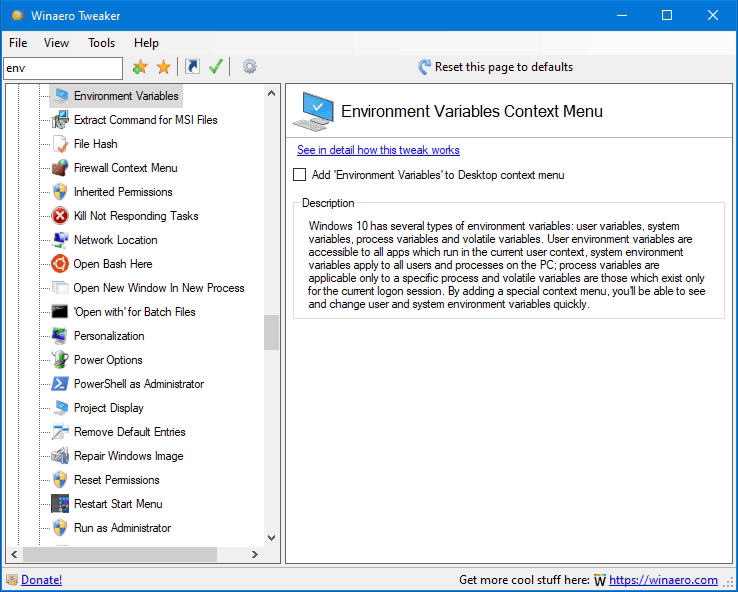Select PowerShell as Administrator entry
The height and width of the screenshot is (592, 738).
[x=139, y=384]
